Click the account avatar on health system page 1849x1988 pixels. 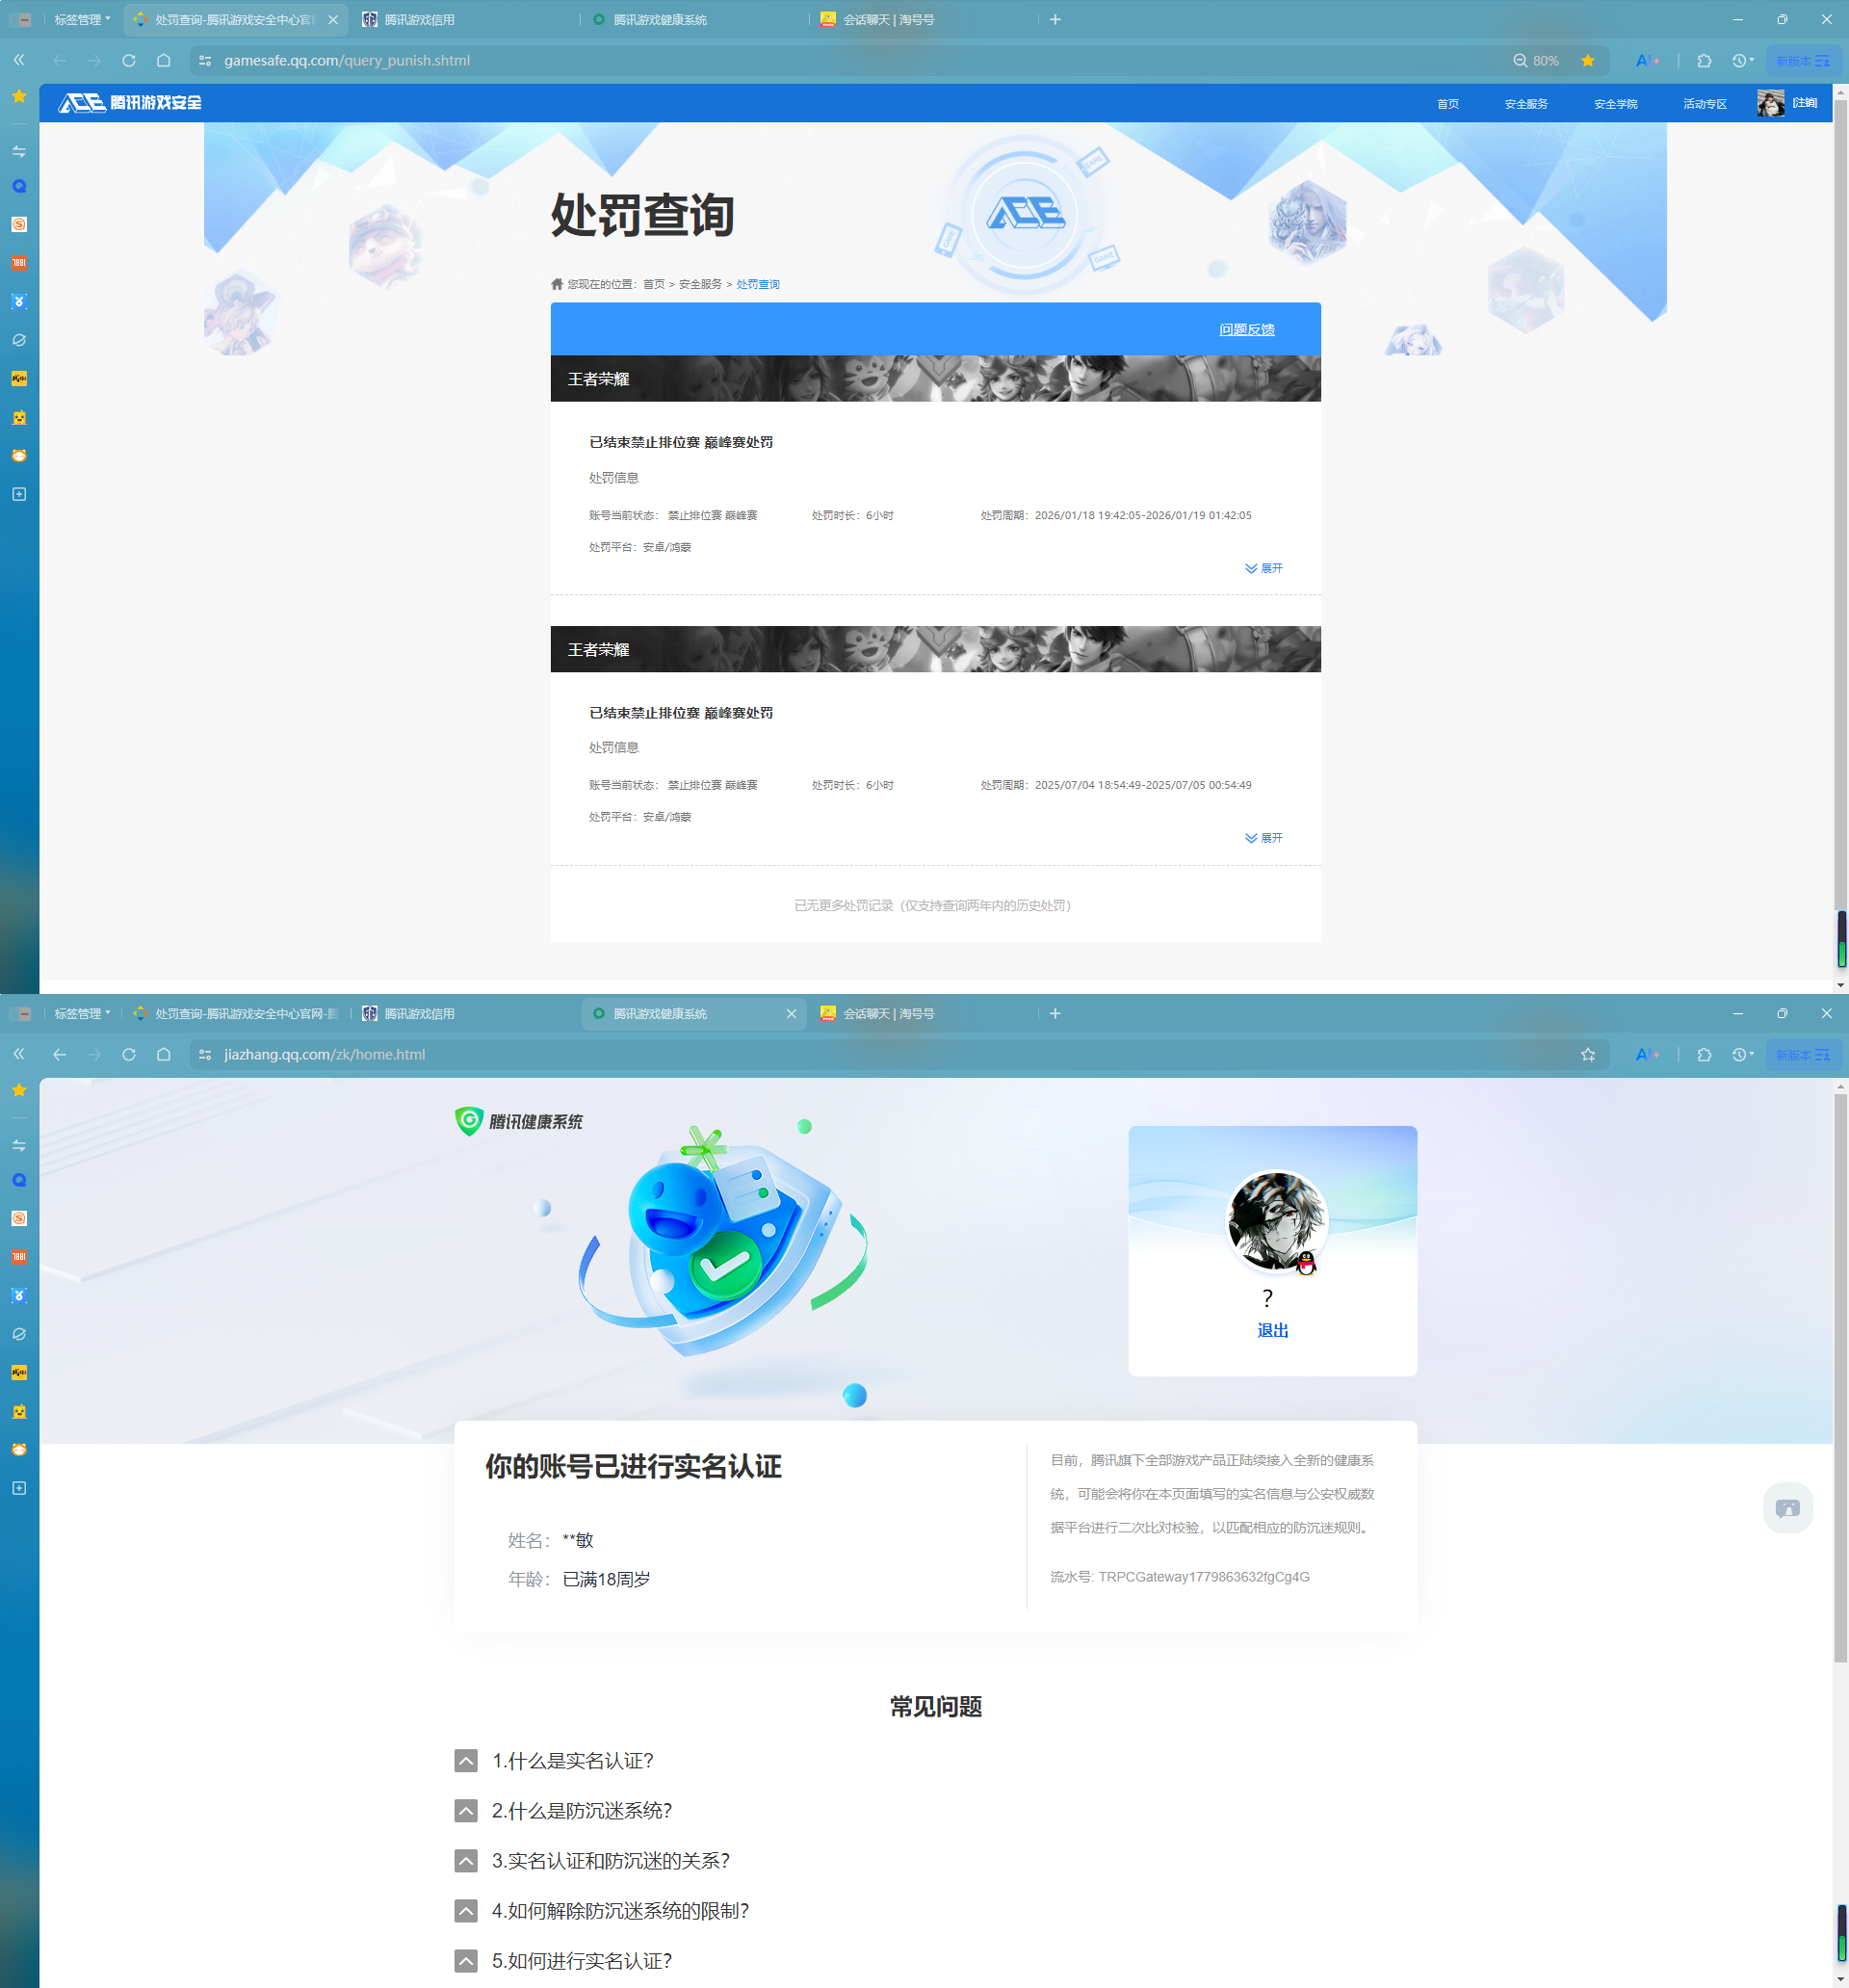coord(1276,1221)
